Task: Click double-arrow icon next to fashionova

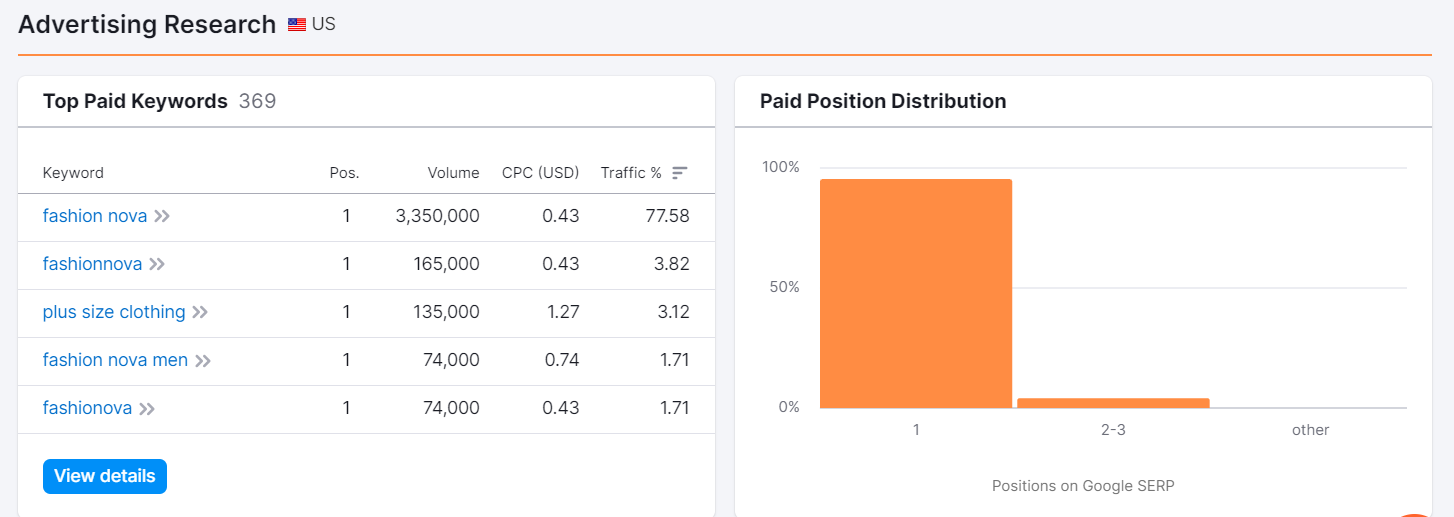Action: pos(147,408)
